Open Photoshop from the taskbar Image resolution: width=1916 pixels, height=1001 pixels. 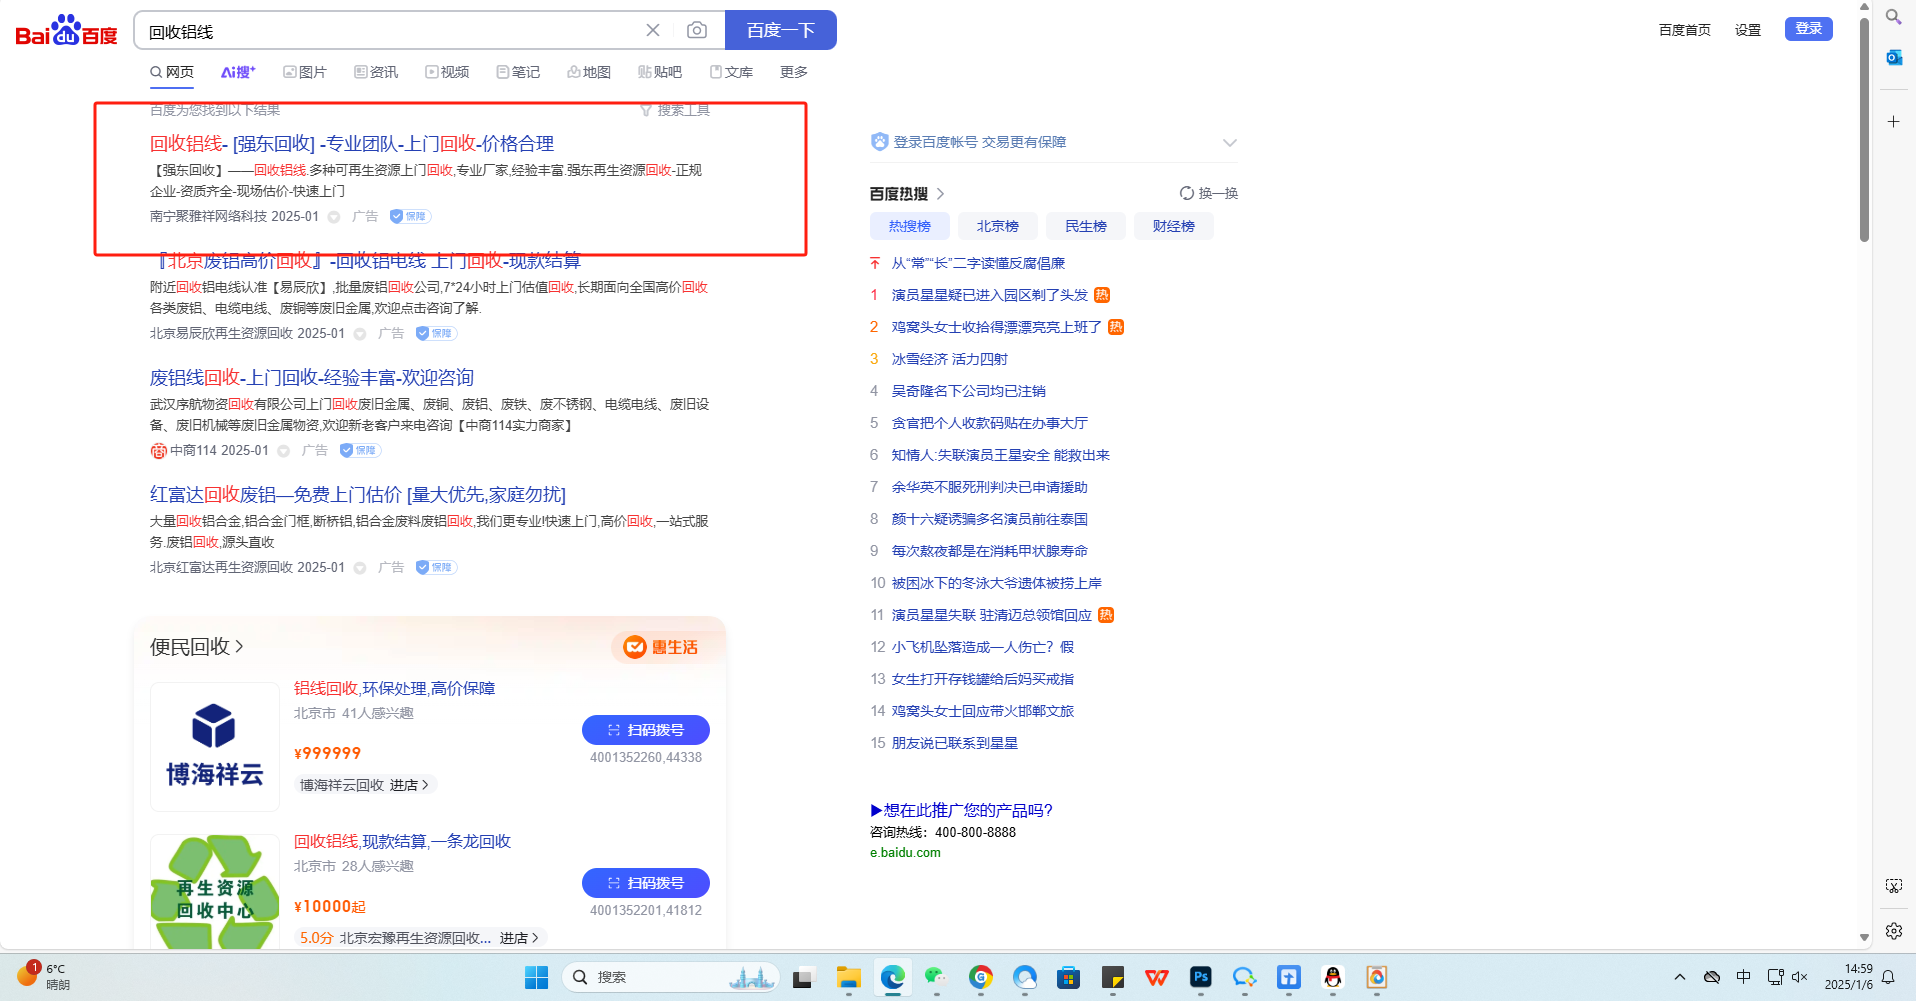click(1201, 977)
